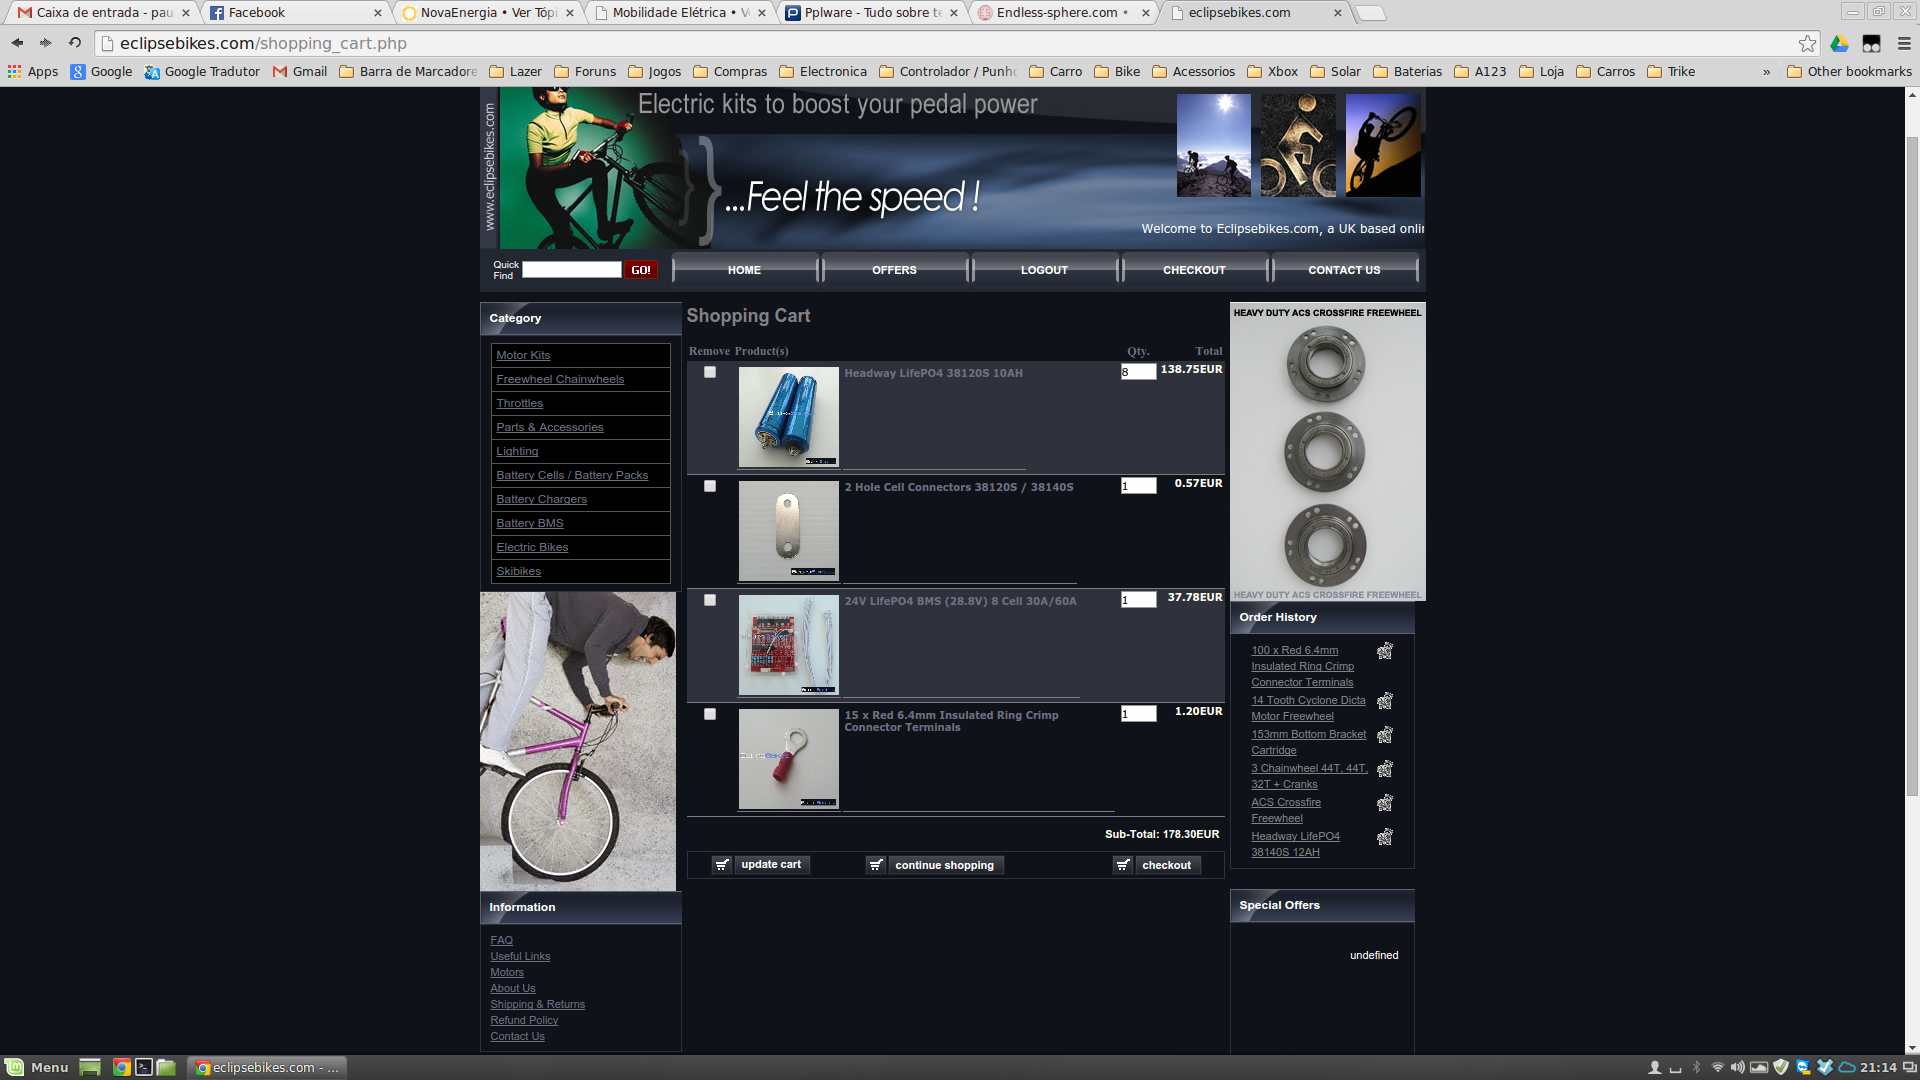This screenshot has height=1080, width=1920.
Task: Reorder 'ACS Crossfire Freewheel' via cart icon
Action: pyautogui.click(x=1385, y=803)
